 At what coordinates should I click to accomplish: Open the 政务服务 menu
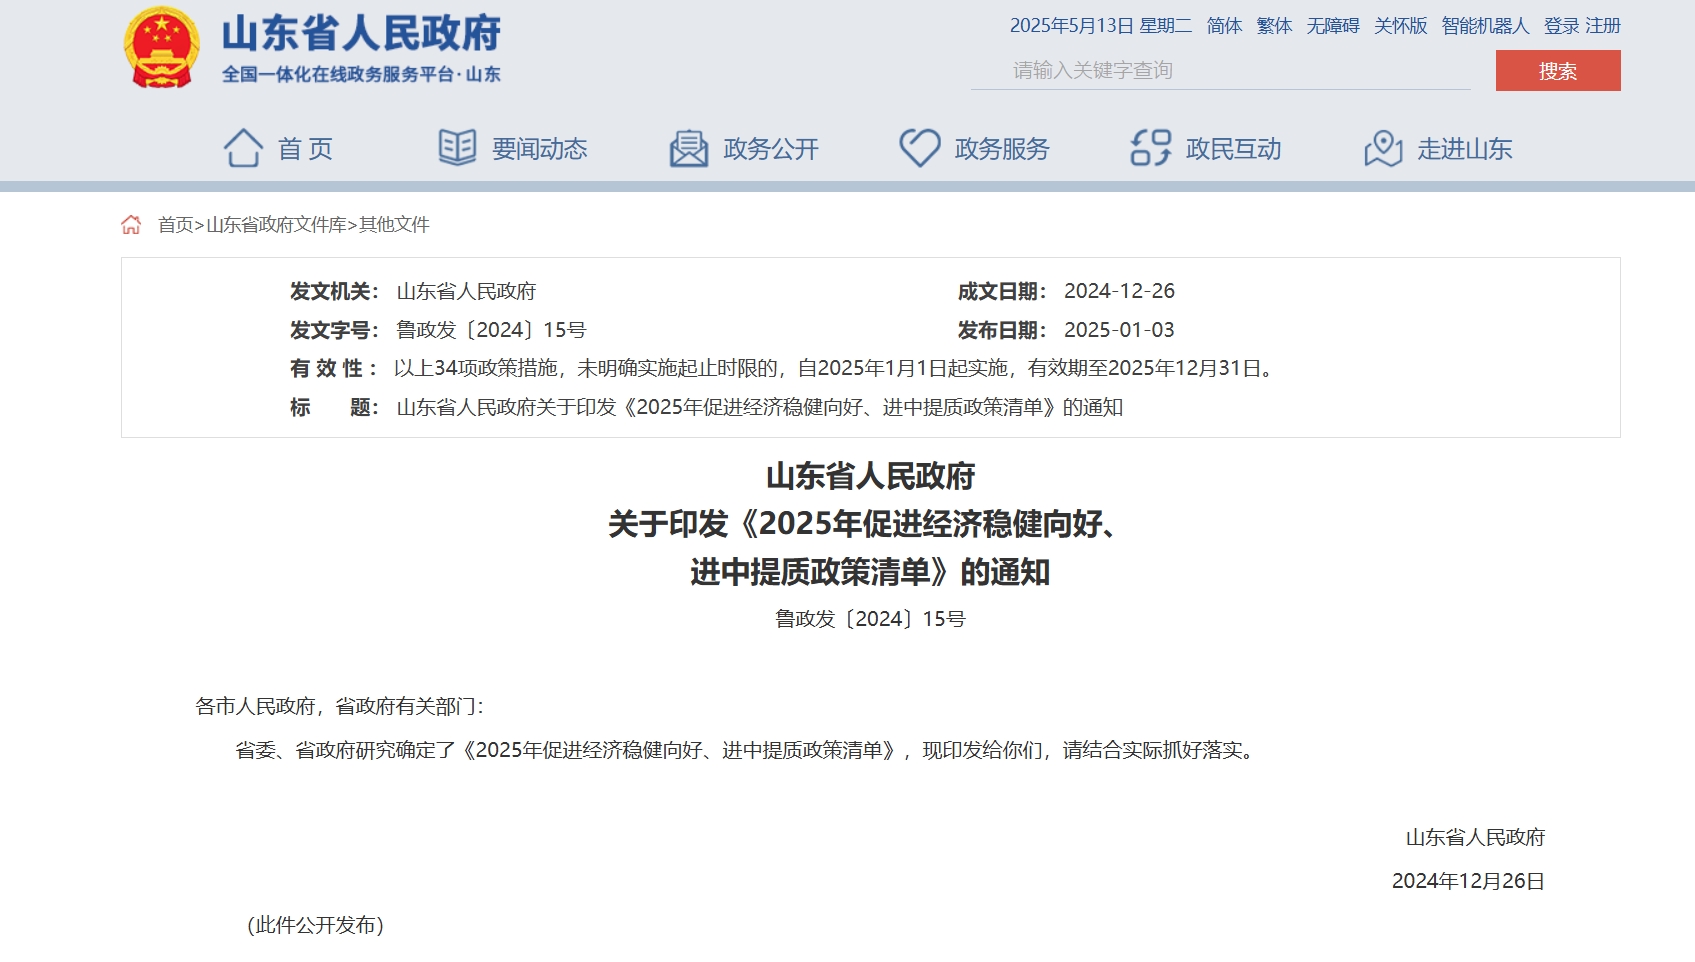tap(1001, 149)
